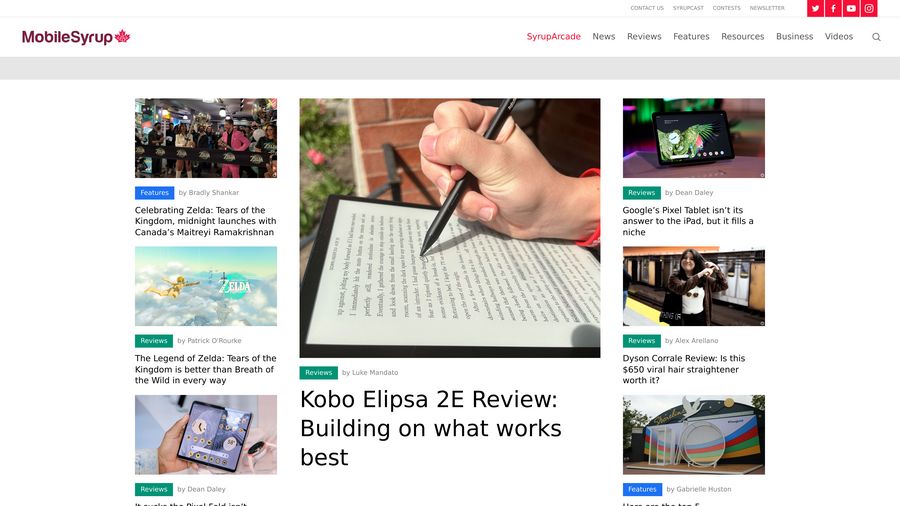Open the Resources navigation item

tap(742, 36)
